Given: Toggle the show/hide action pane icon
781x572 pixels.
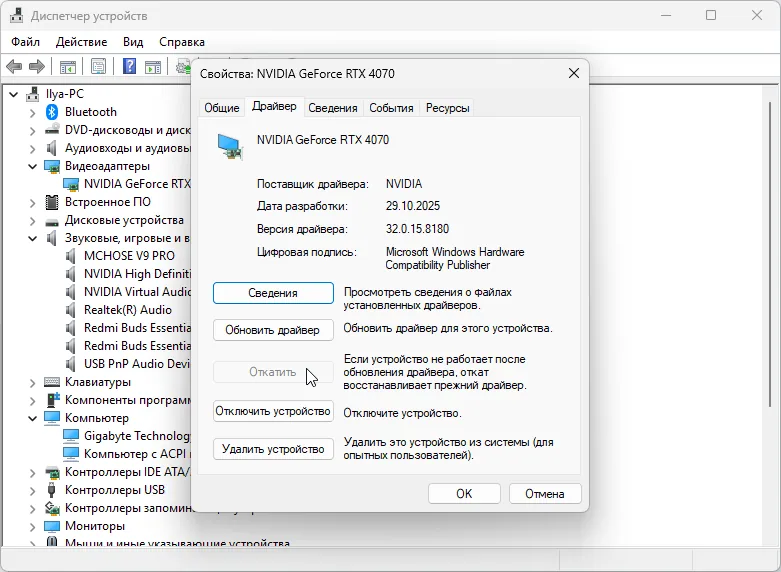Looking at the screenshot, I should (153, 66).
